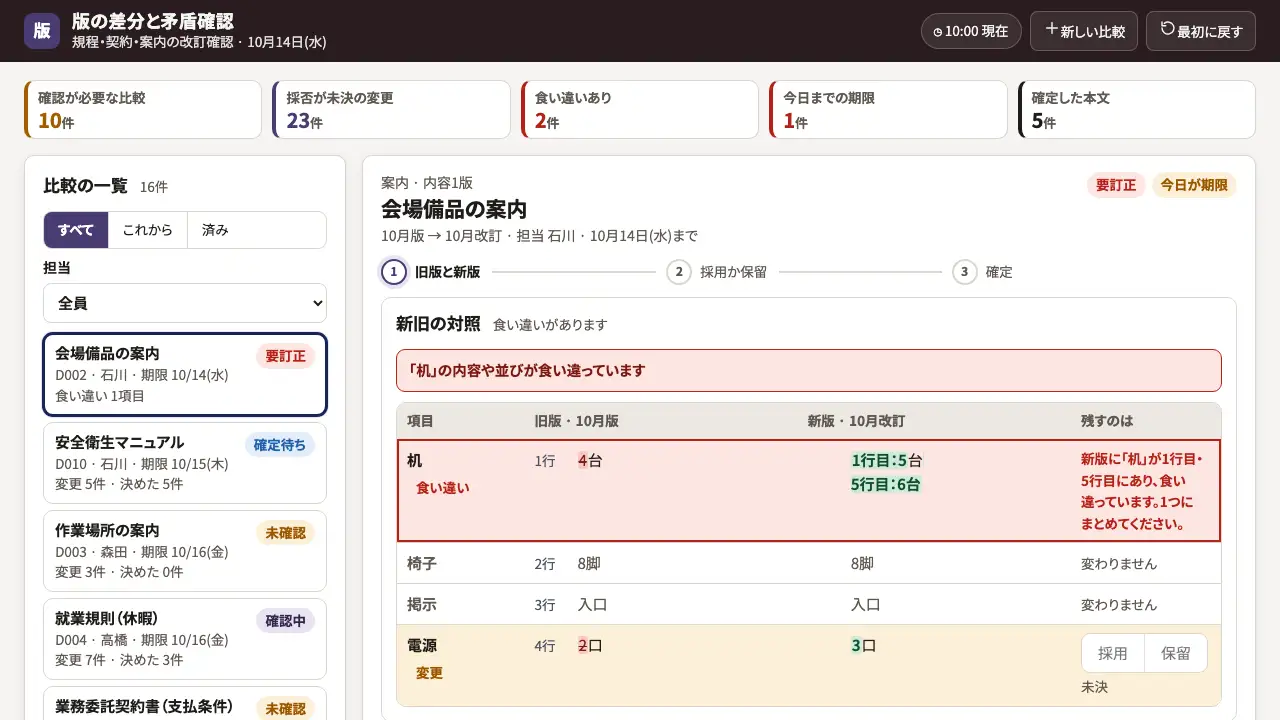Click the 「机」の内容や並びが食い違っています alert
1280x720 pixels.
[x=809, y=370]
